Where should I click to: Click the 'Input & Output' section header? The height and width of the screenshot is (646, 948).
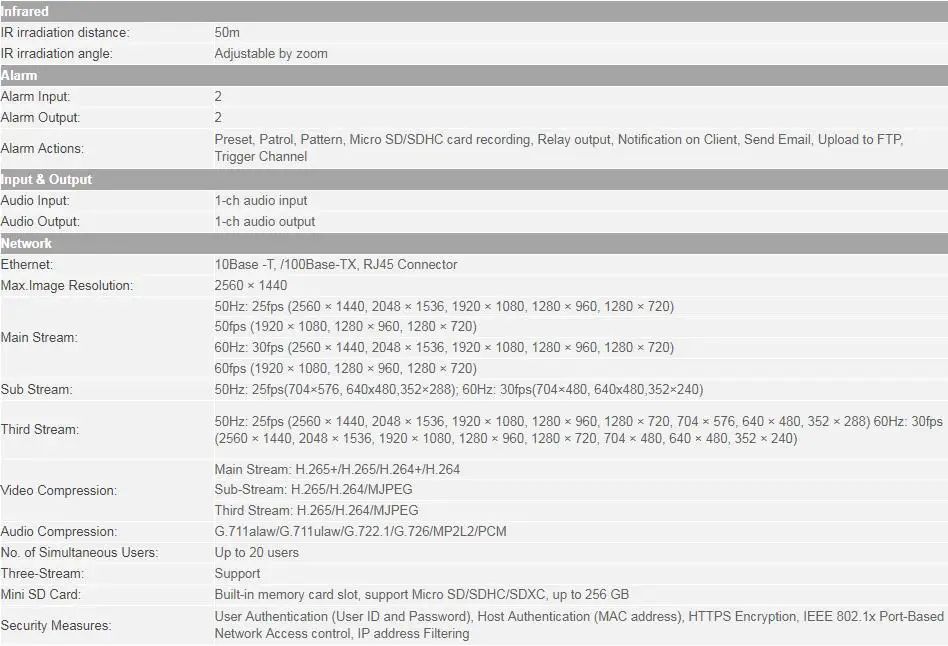coord(474,180)
